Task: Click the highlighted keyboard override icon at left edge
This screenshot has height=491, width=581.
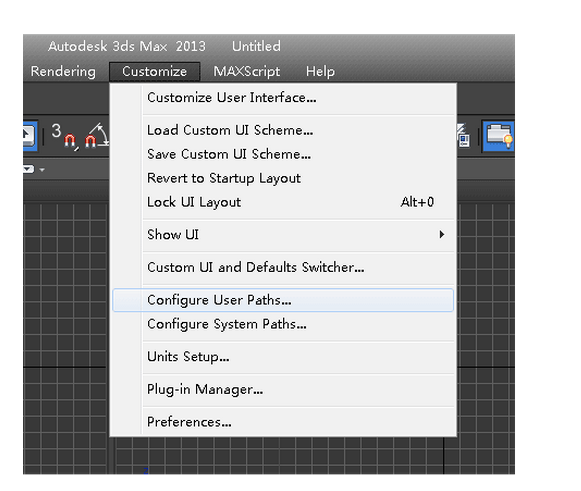Action: pyautogui.click(x=30, y=136)
